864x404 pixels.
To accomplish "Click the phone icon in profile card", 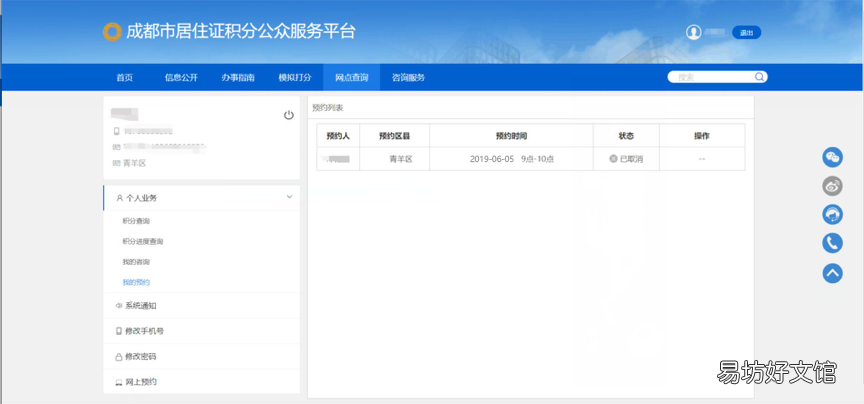I will pos(116,131).
